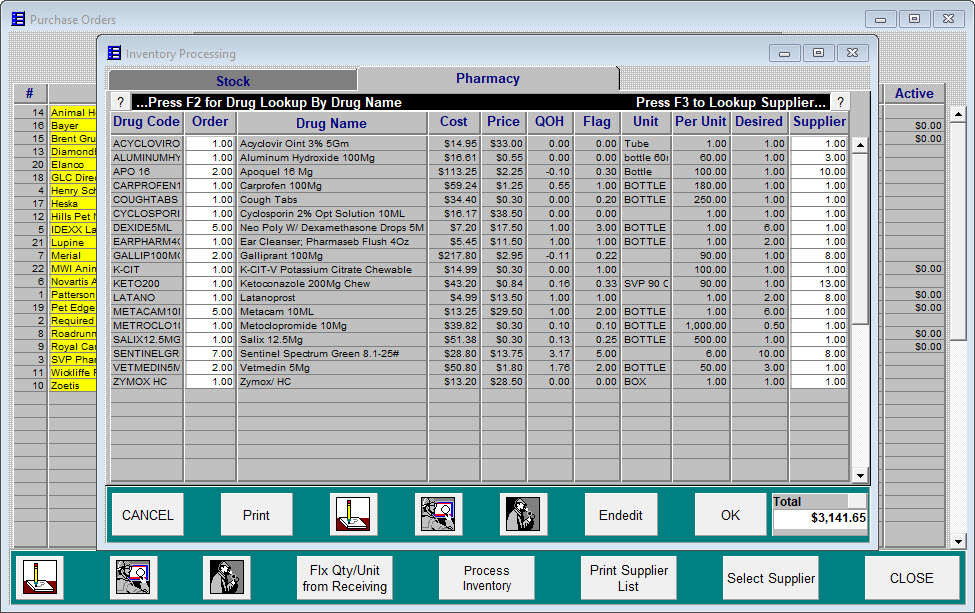975x613 pixels.
Task: Click Print Supplier List button
Action: 629,578
